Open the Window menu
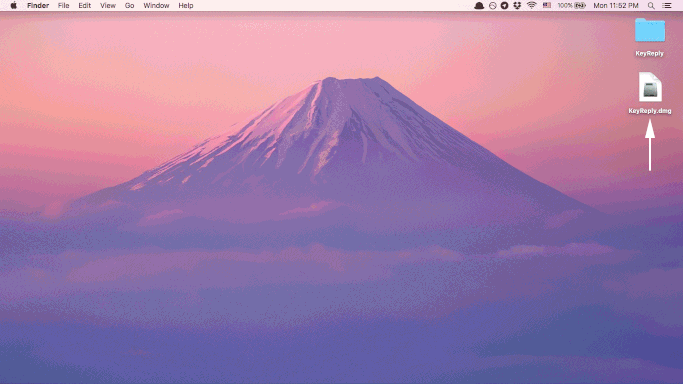 pyautogui.click(x=156, y=6)
